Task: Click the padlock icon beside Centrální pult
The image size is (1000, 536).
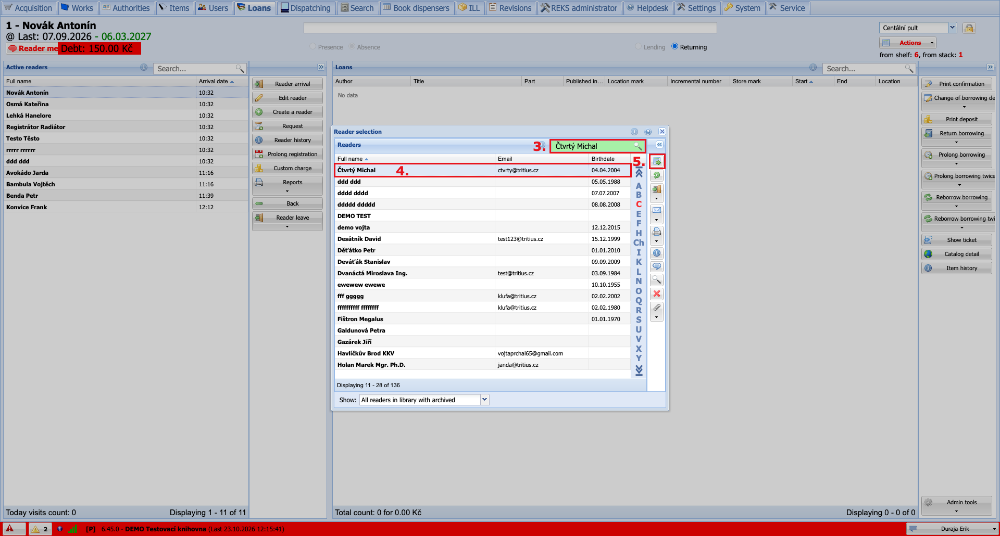Action: (x=969, y=28)
